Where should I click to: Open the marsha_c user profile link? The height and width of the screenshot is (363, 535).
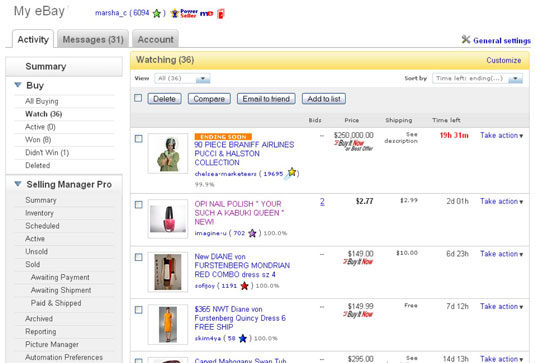(111, 13)
